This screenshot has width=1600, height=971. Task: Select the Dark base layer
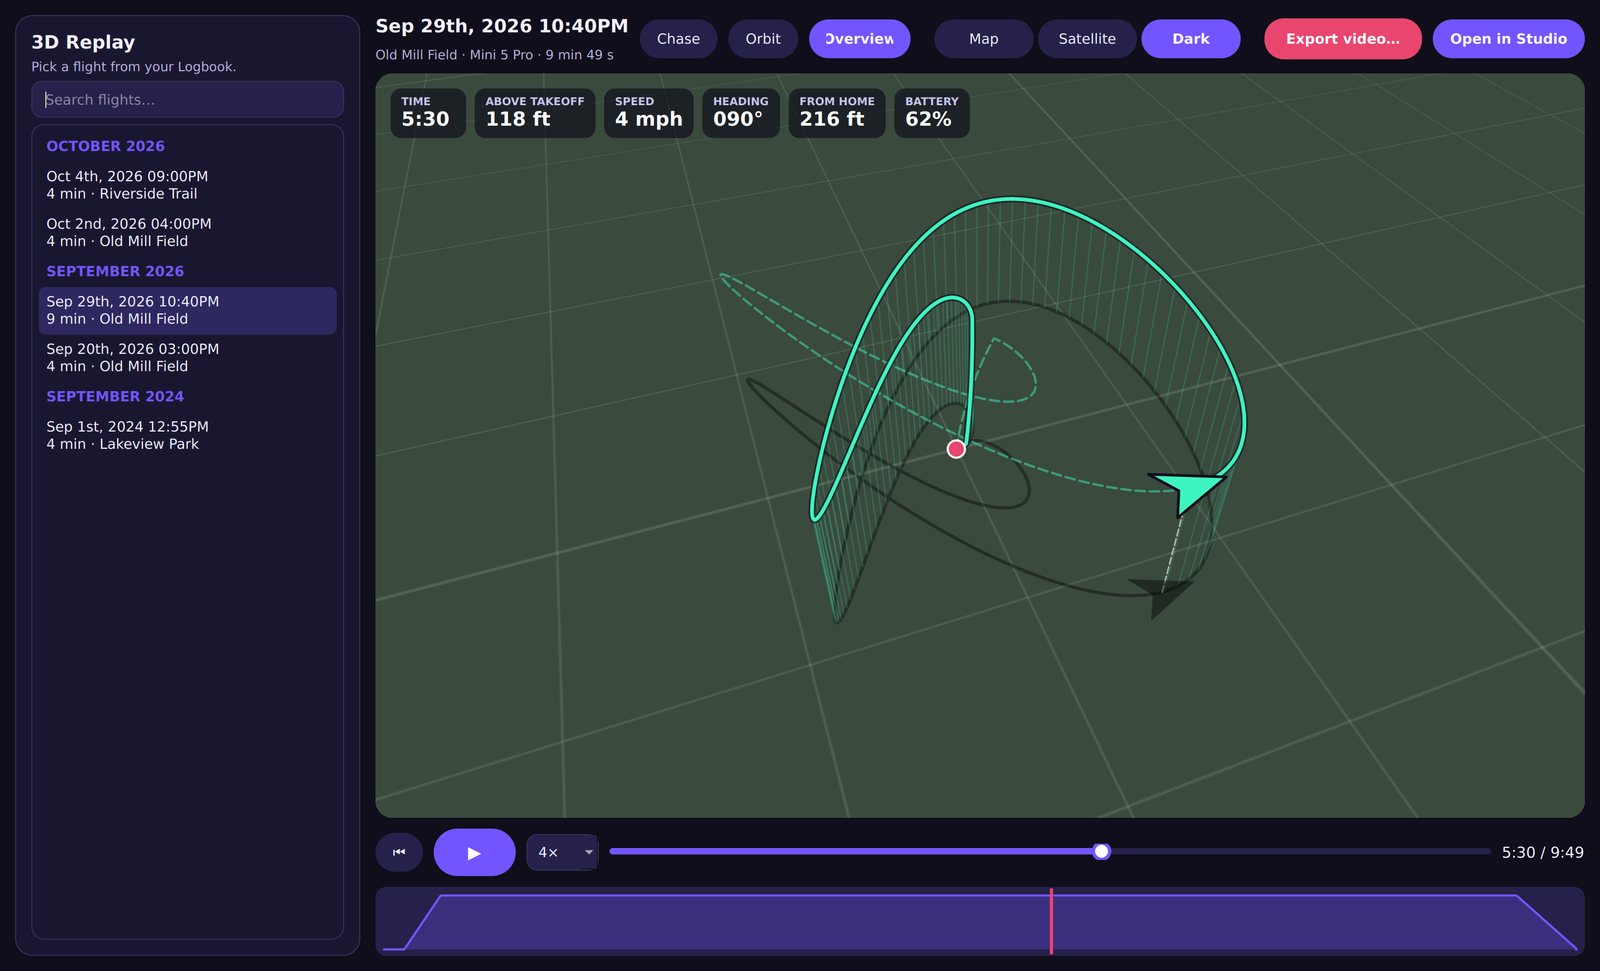pyautogui.click(x=1191, y=39)
